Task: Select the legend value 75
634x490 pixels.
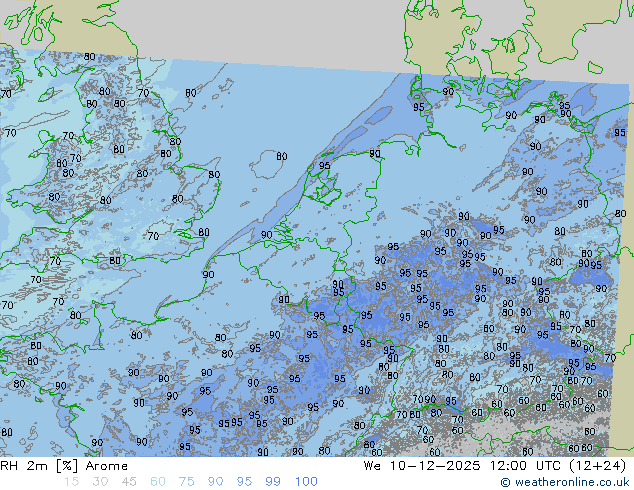Action: (x=186, y=482)
